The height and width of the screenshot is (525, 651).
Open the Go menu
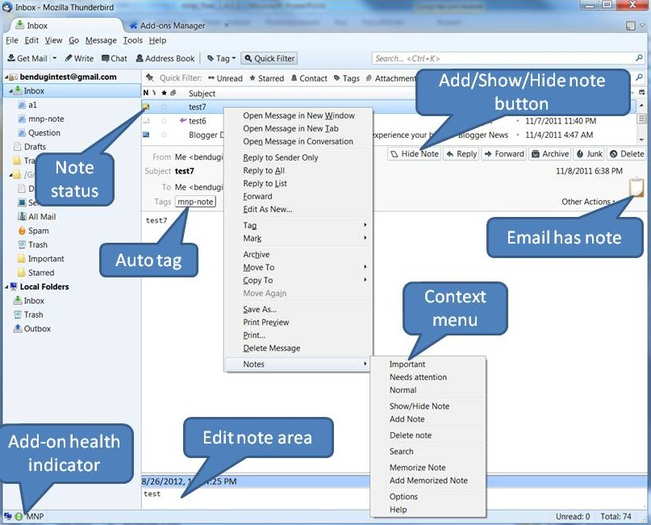[x=74, y=40]
